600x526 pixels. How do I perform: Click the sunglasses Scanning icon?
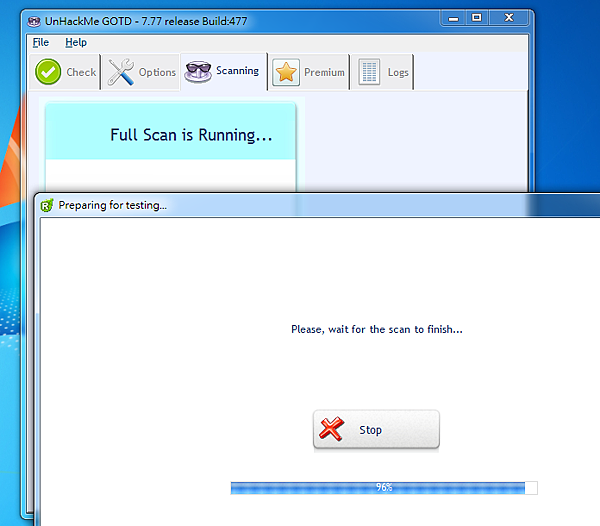click(x=198, y=72)
